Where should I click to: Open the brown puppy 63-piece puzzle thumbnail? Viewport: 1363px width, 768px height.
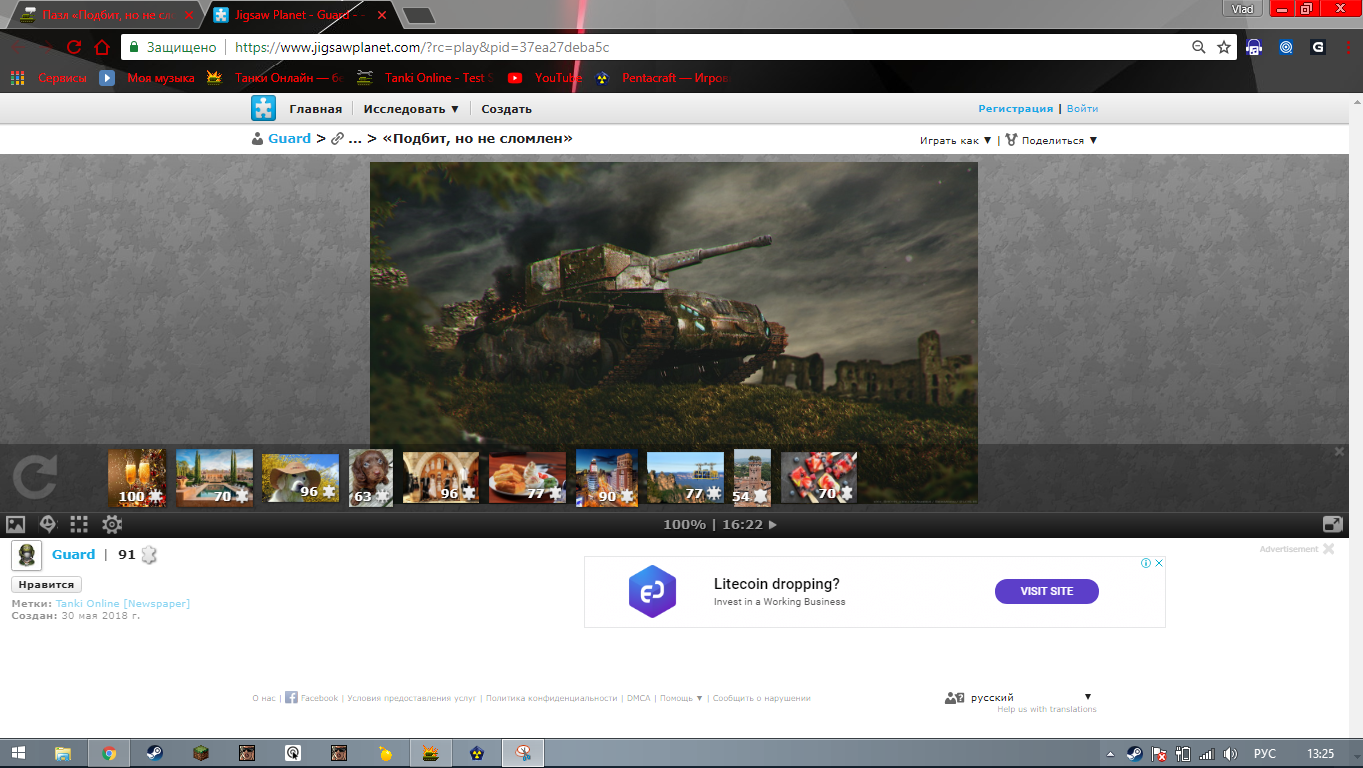coord(371,478)
